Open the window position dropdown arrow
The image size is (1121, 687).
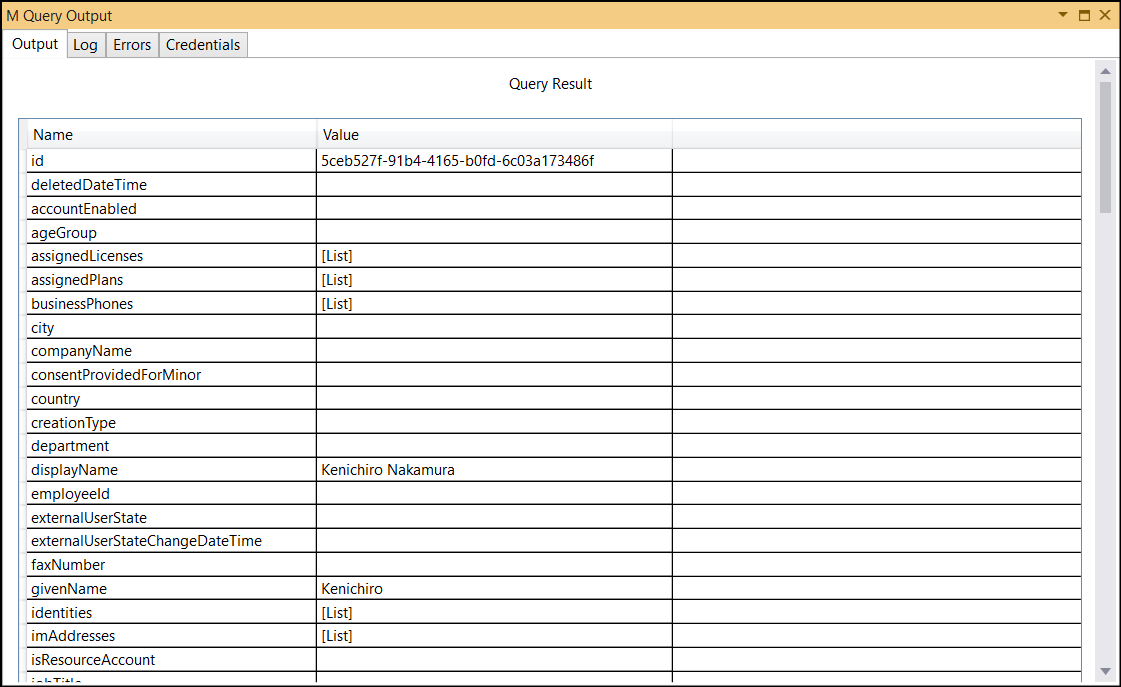click(1062, 15)
